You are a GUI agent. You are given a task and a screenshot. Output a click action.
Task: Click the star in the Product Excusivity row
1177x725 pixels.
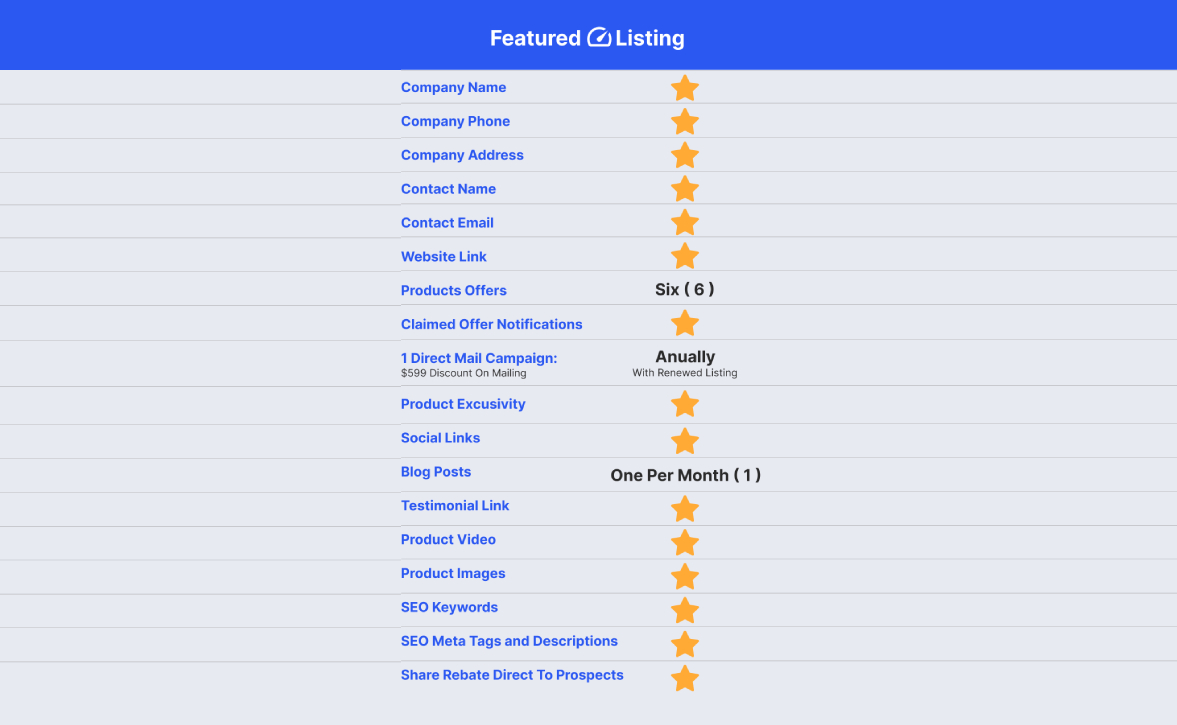click(685, 404)
